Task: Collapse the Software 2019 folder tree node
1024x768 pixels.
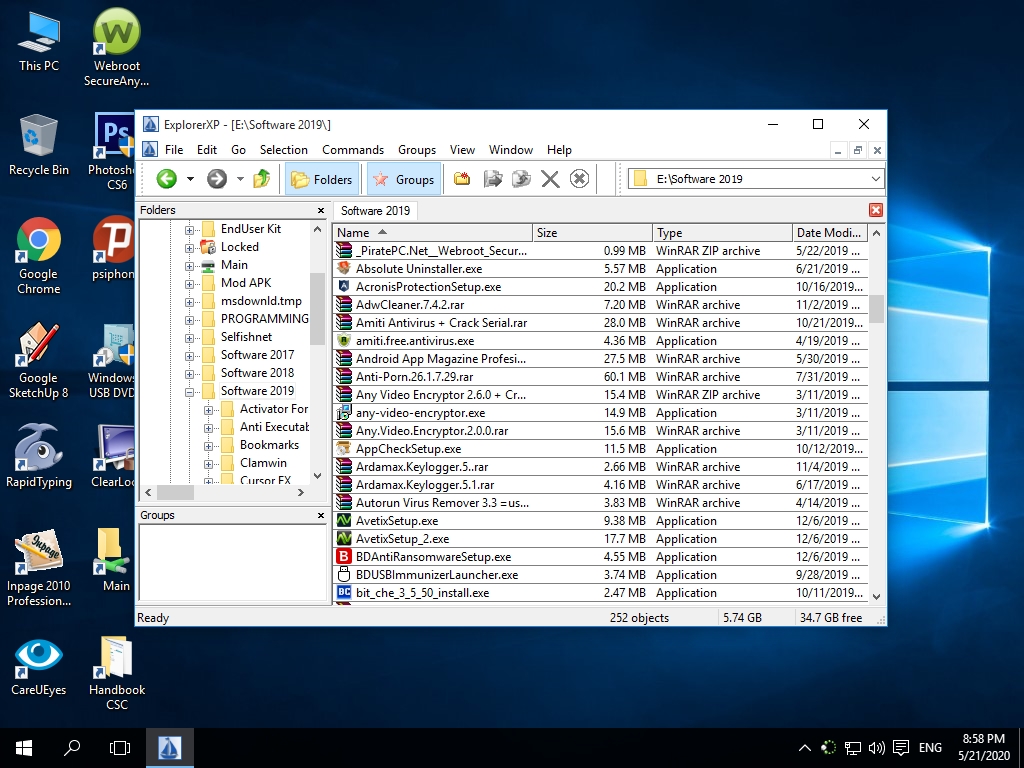Action: pos(190,390)
